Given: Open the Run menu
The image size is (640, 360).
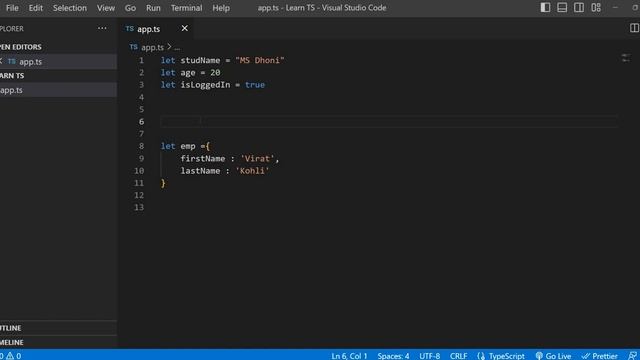Looking at the screenshot, I should (153, 8).
